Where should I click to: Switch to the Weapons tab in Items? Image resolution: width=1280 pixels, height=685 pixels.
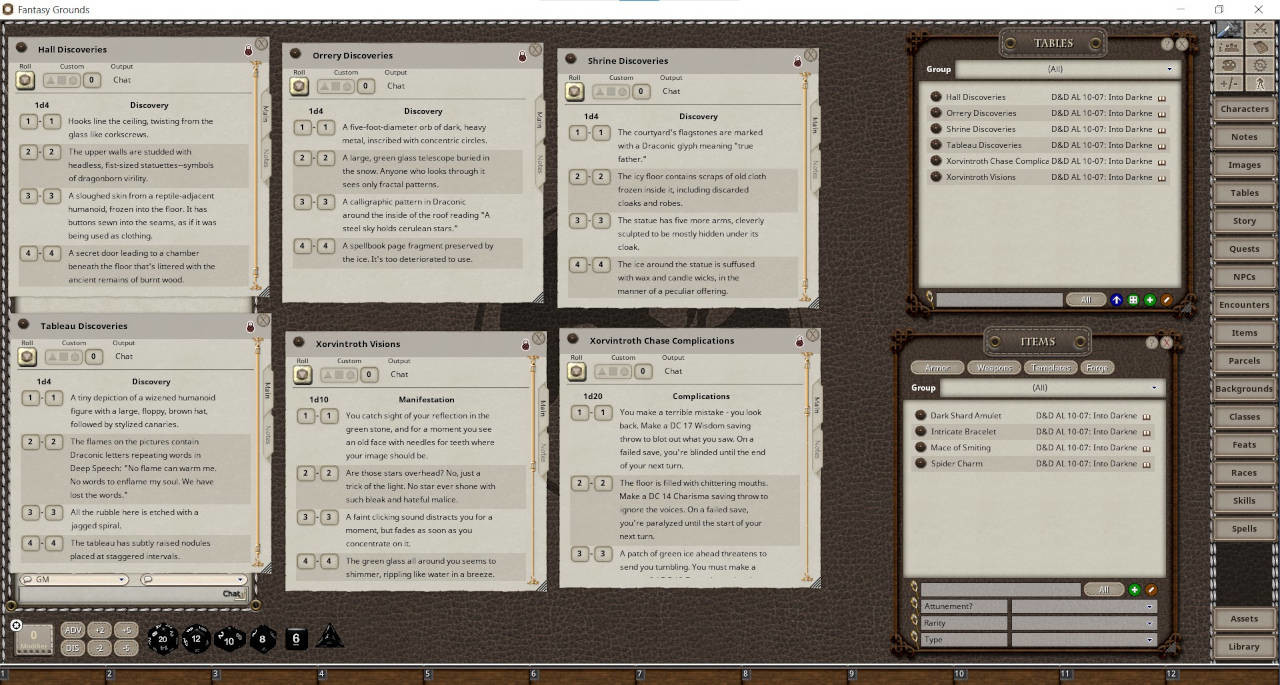[993, 367]
